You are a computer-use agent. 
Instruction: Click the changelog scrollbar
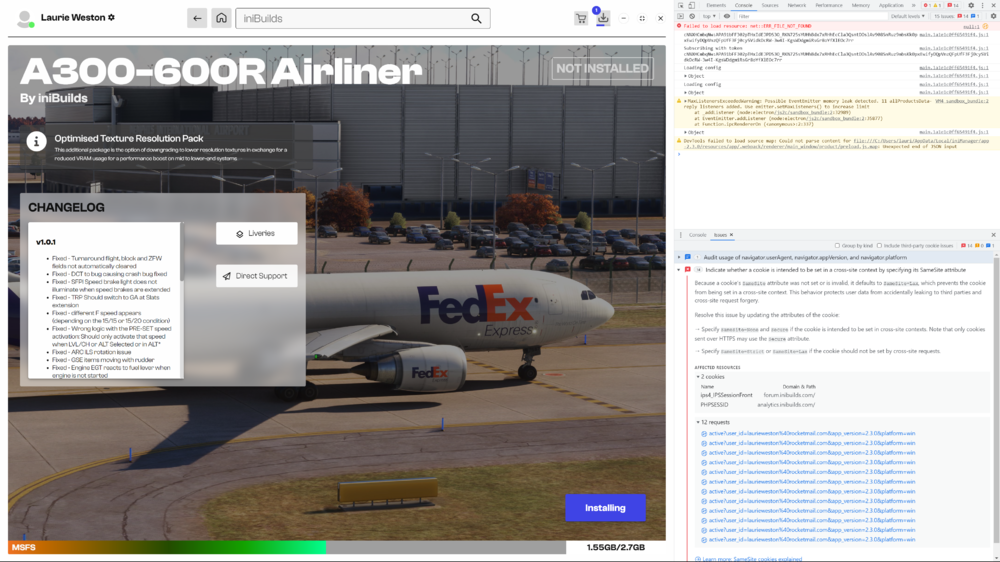coord(182,252)
